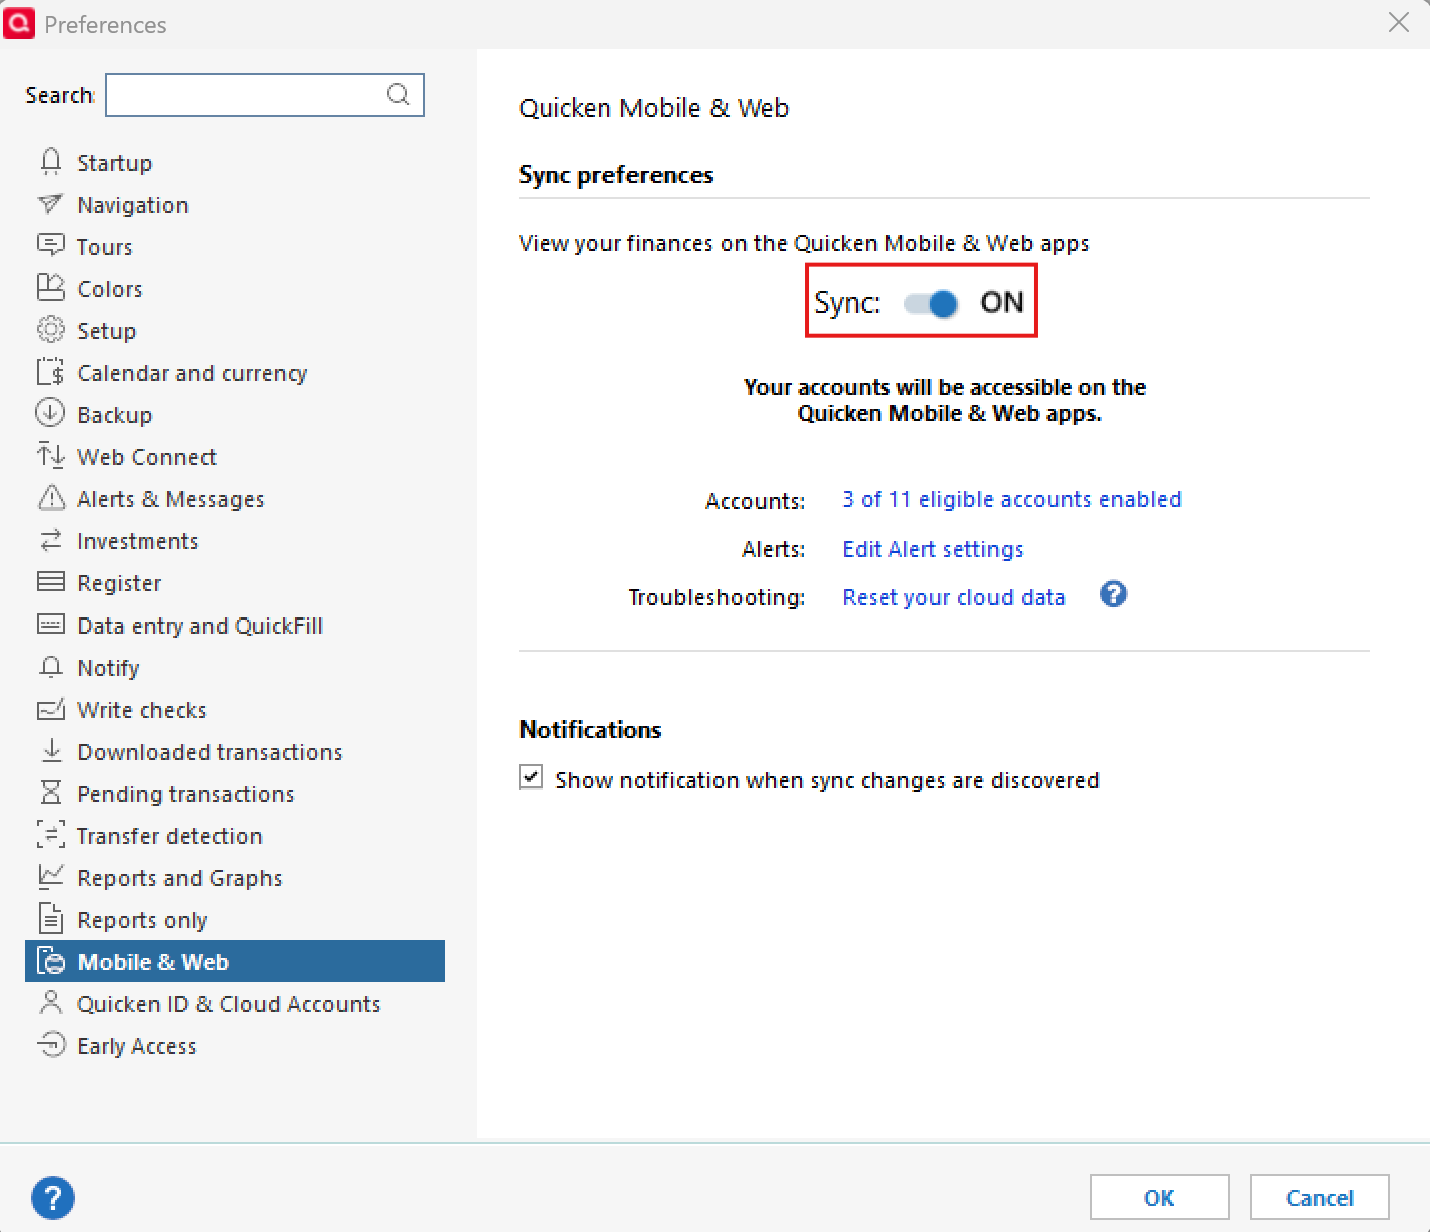Open the help button at the bottom left
The width and height of the screenshot is (1430, 1232).
[53, 1197]
